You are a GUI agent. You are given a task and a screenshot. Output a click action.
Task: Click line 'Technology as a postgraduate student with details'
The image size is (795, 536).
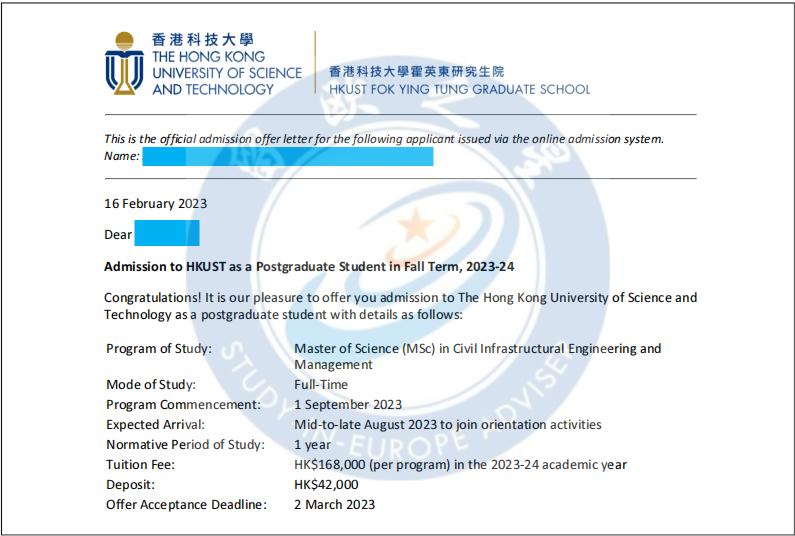point(283,315)
